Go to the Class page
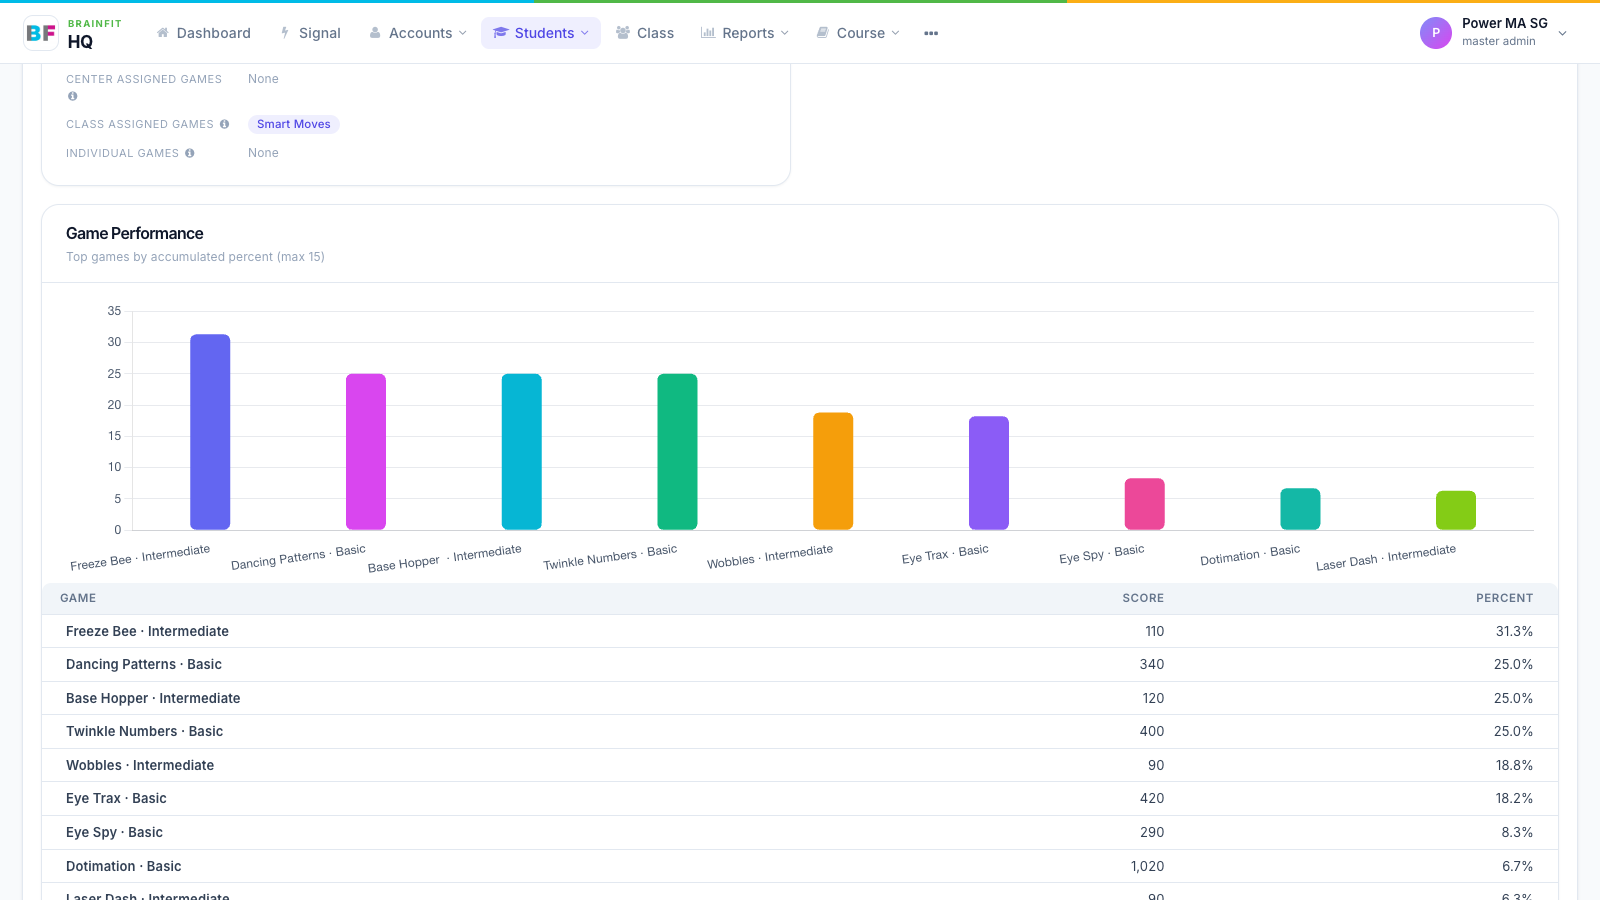Viewport: 1600px width, 900px height. pos(645,33)
